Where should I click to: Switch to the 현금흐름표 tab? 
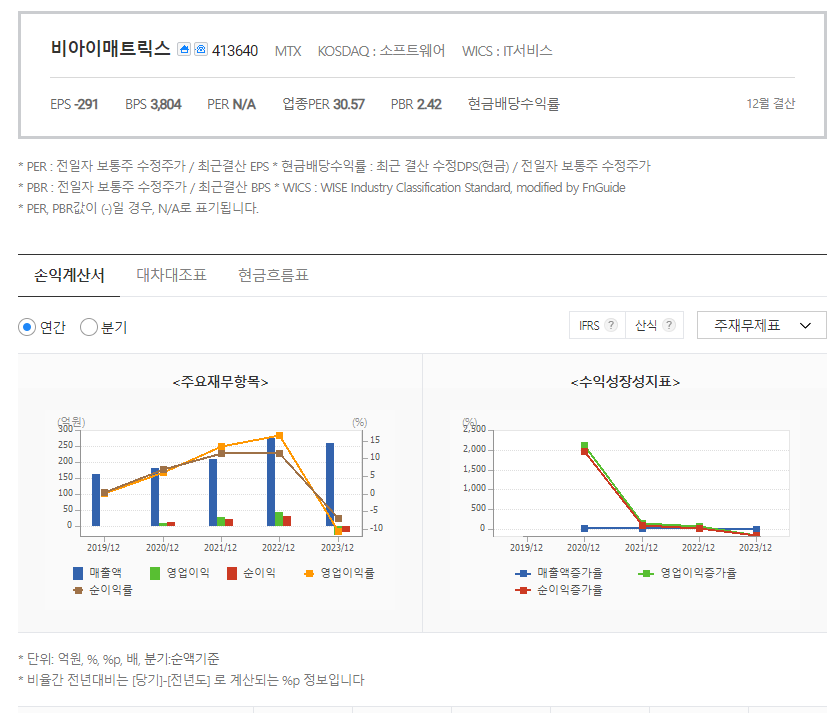click(273, 275)
